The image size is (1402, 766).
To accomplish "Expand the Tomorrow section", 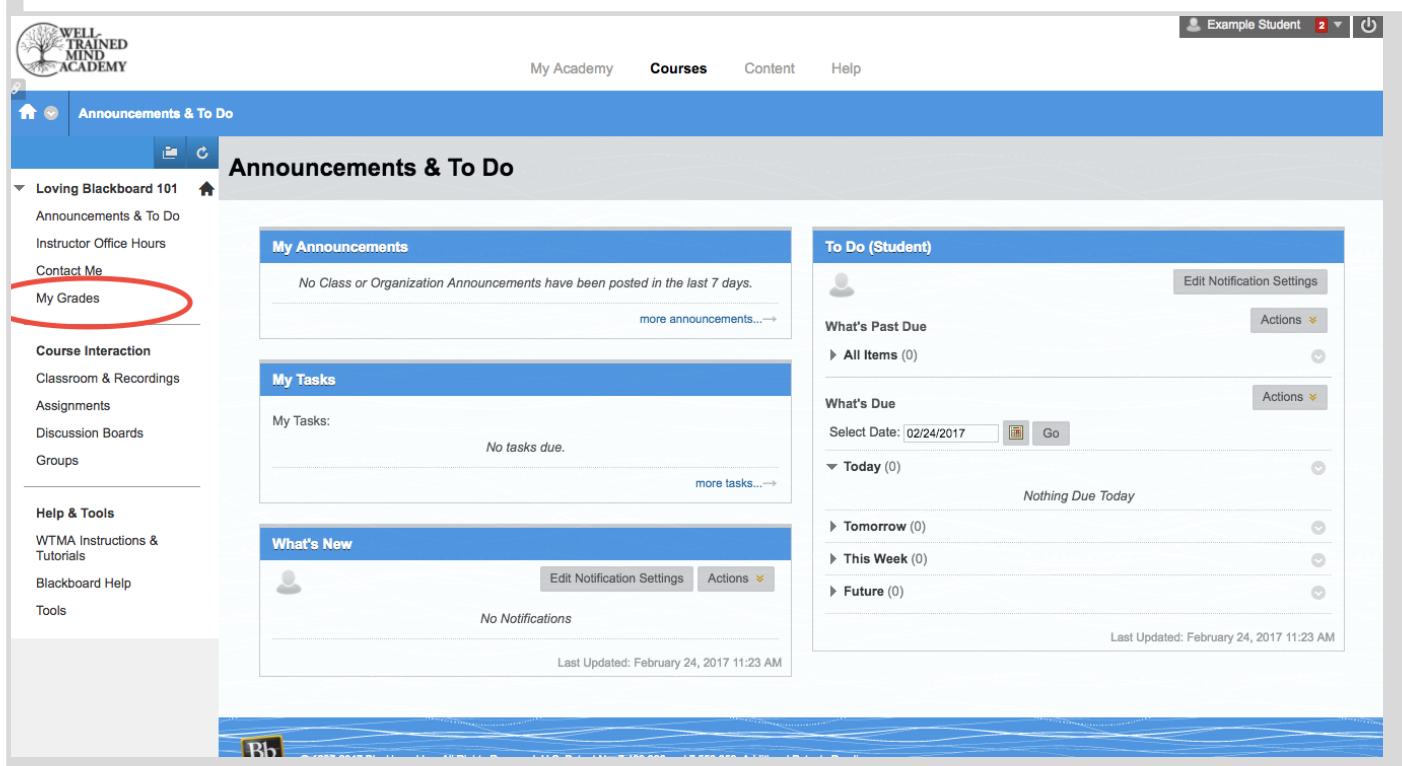I will 833,526.
